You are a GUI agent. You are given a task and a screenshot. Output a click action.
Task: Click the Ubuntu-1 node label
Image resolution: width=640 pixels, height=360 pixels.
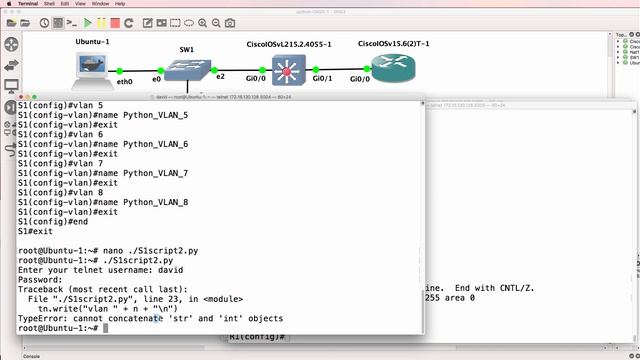(x=92, y=42)
